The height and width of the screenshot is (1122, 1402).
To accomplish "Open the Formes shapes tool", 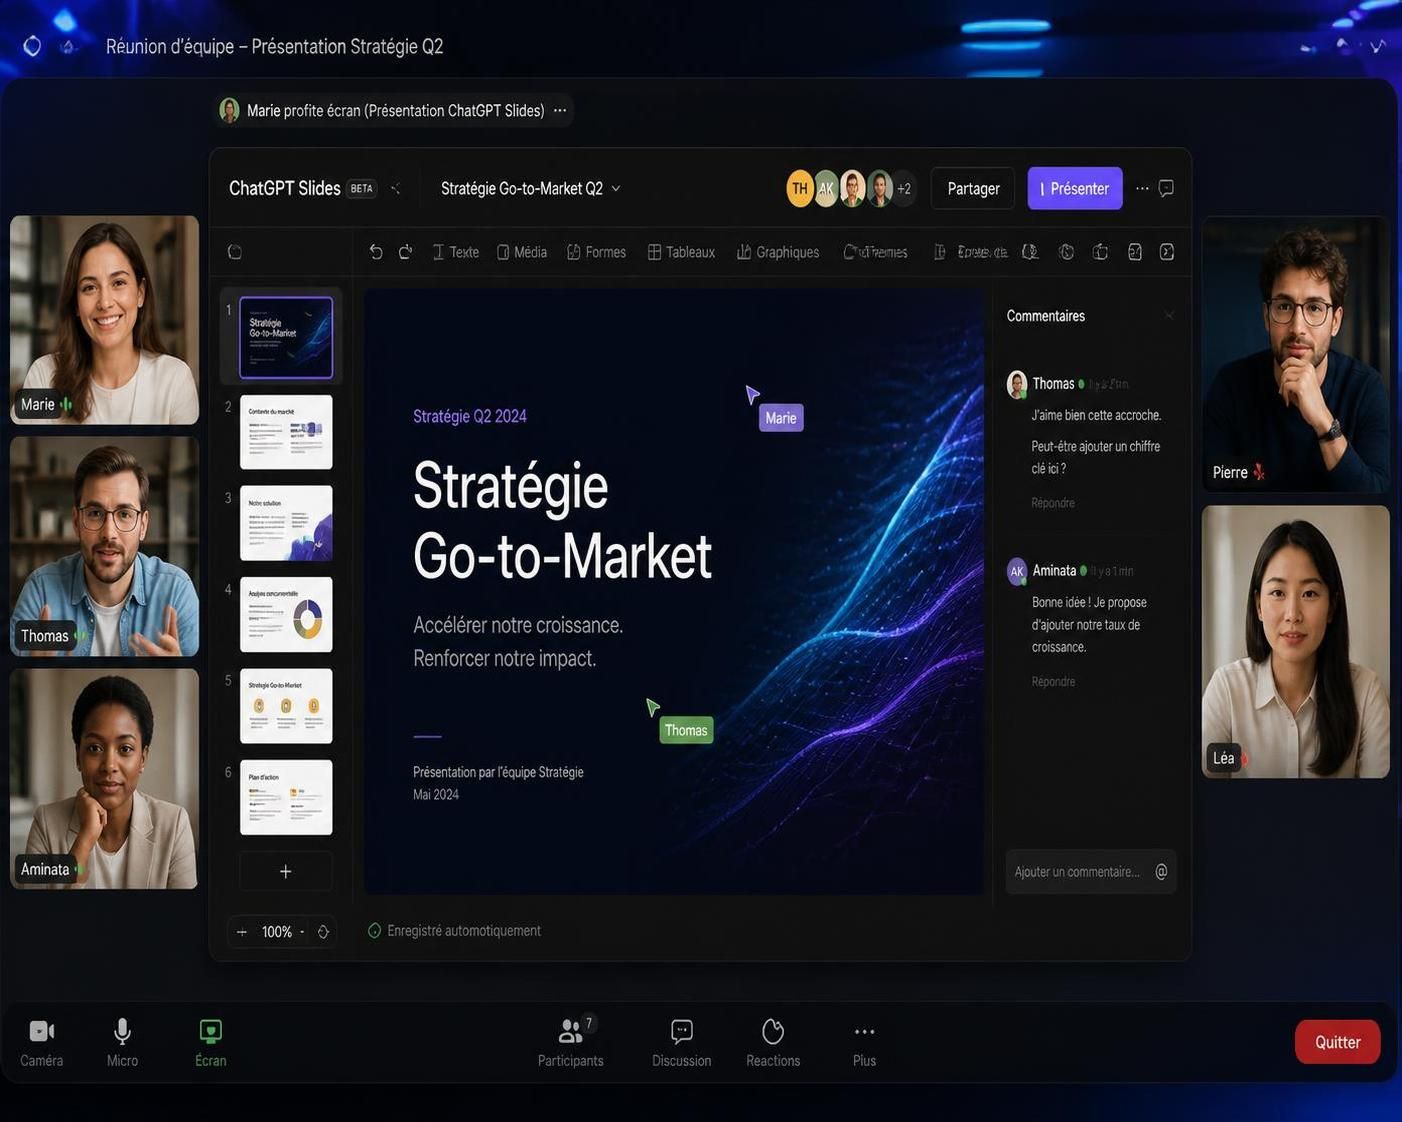I will pos(596,252).
